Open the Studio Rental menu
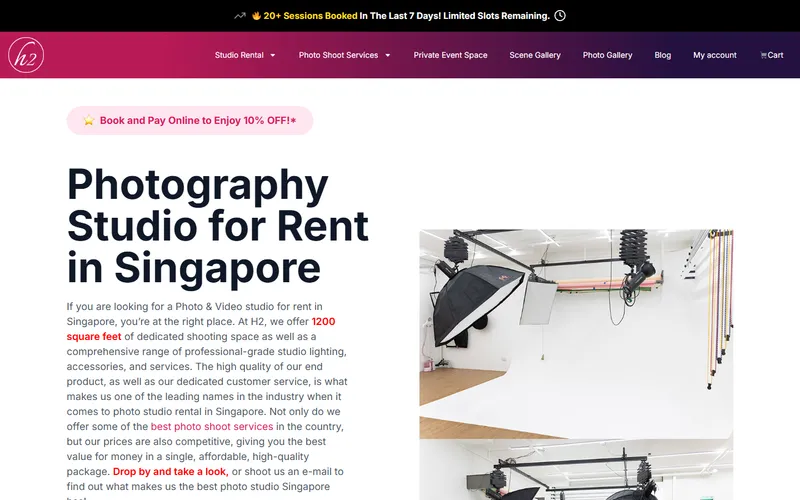This screenshot has height=500, width=800. point(239,55)
